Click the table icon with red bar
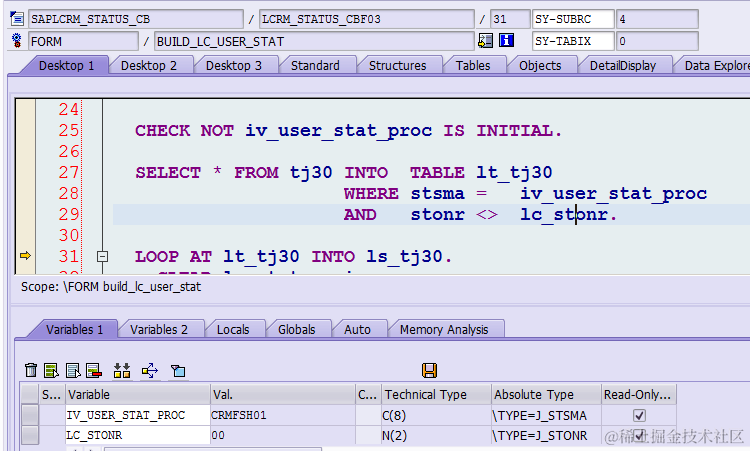Screen dimensions: 750x451 [x=94, y=370]
